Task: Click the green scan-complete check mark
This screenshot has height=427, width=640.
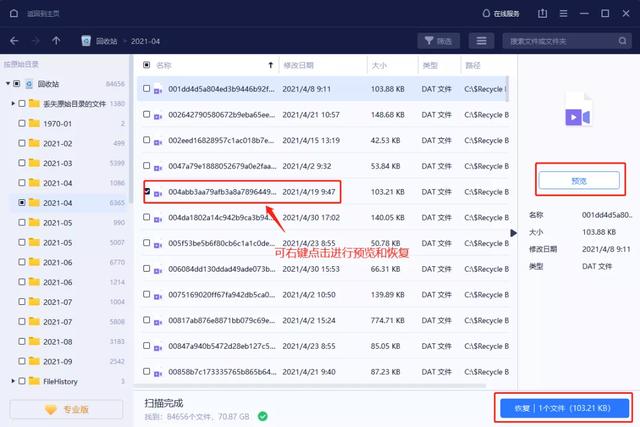Action: click(x=263, y=416)
